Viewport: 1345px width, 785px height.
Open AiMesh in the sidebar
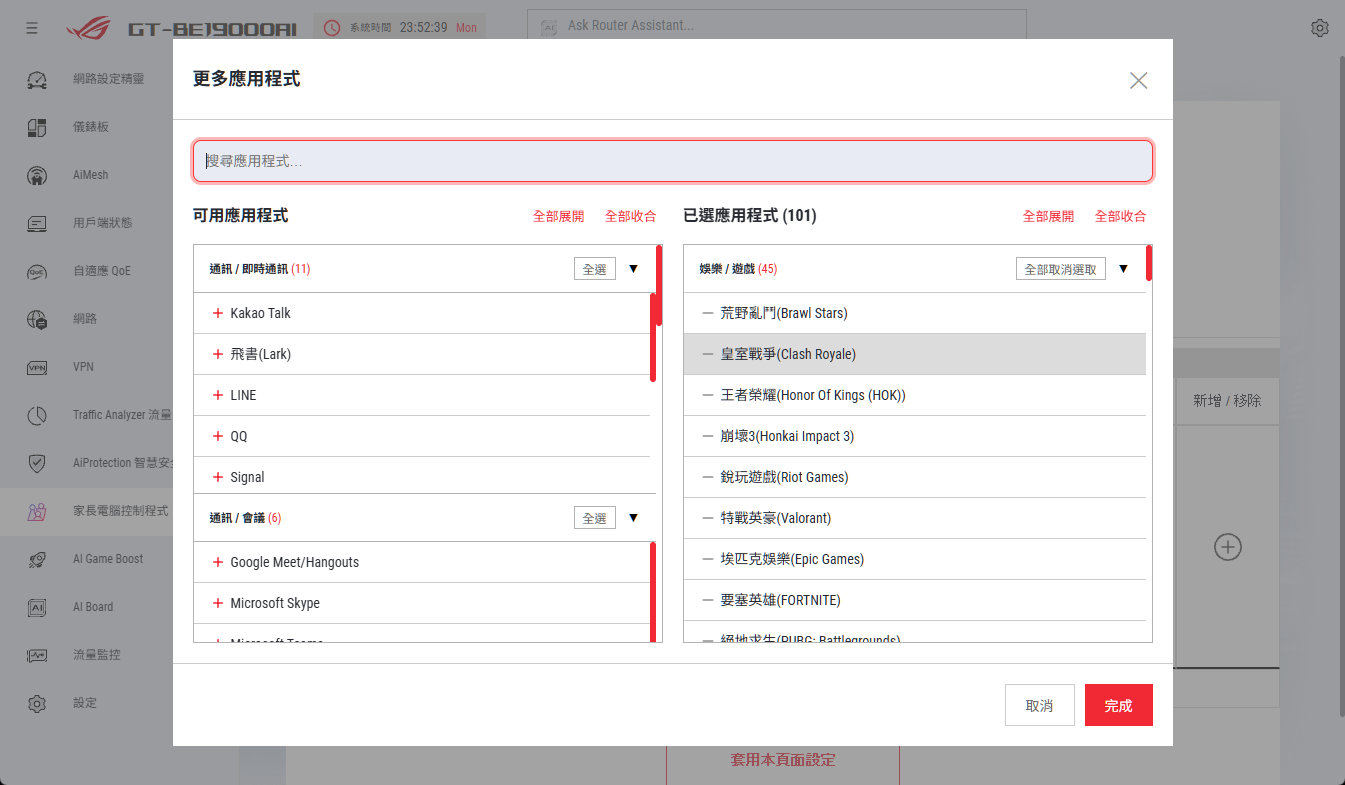90,174
